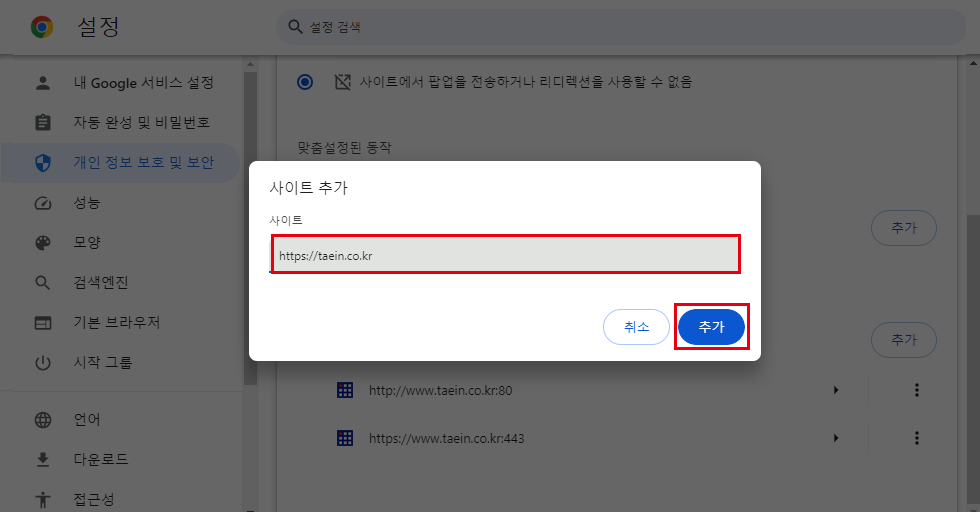Click the site icon for https://www.taein.co.kr:443
Screen dimensions: 980x512
[346, 437]
